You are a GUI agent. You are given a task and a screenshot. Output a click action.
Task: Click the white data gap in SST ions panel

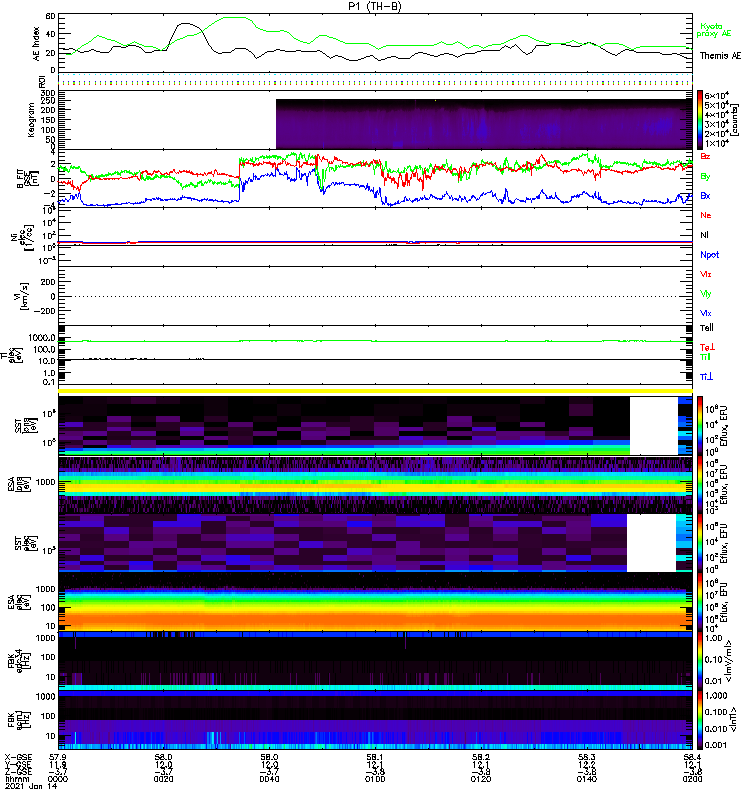tap(654, 426)
